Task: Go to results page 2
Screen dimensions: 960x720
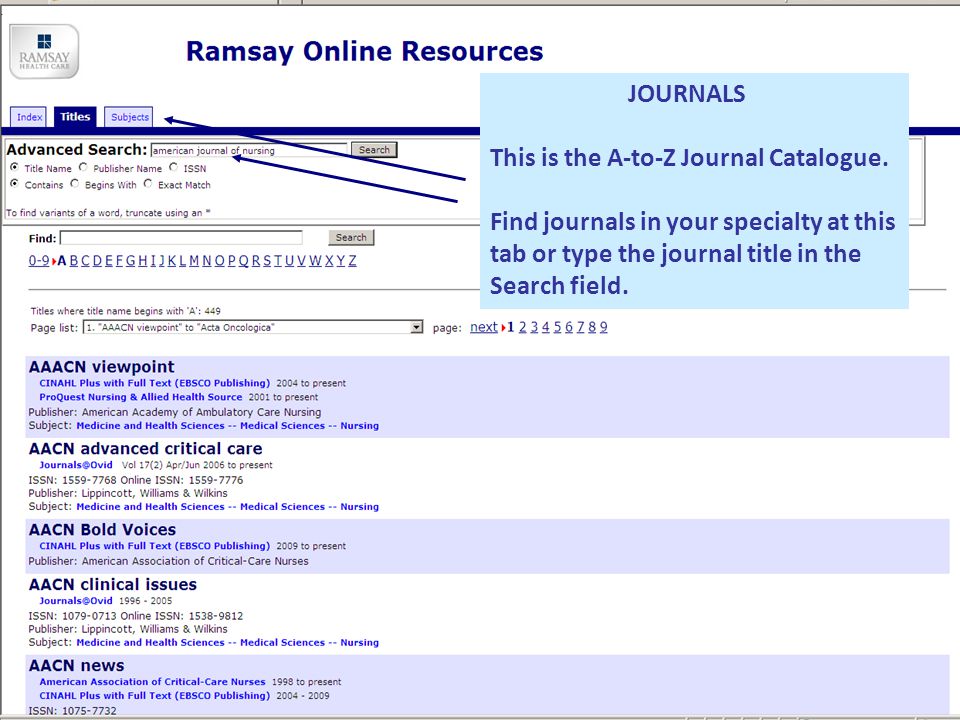Action: pyautogui.click(x=522, y=327)
